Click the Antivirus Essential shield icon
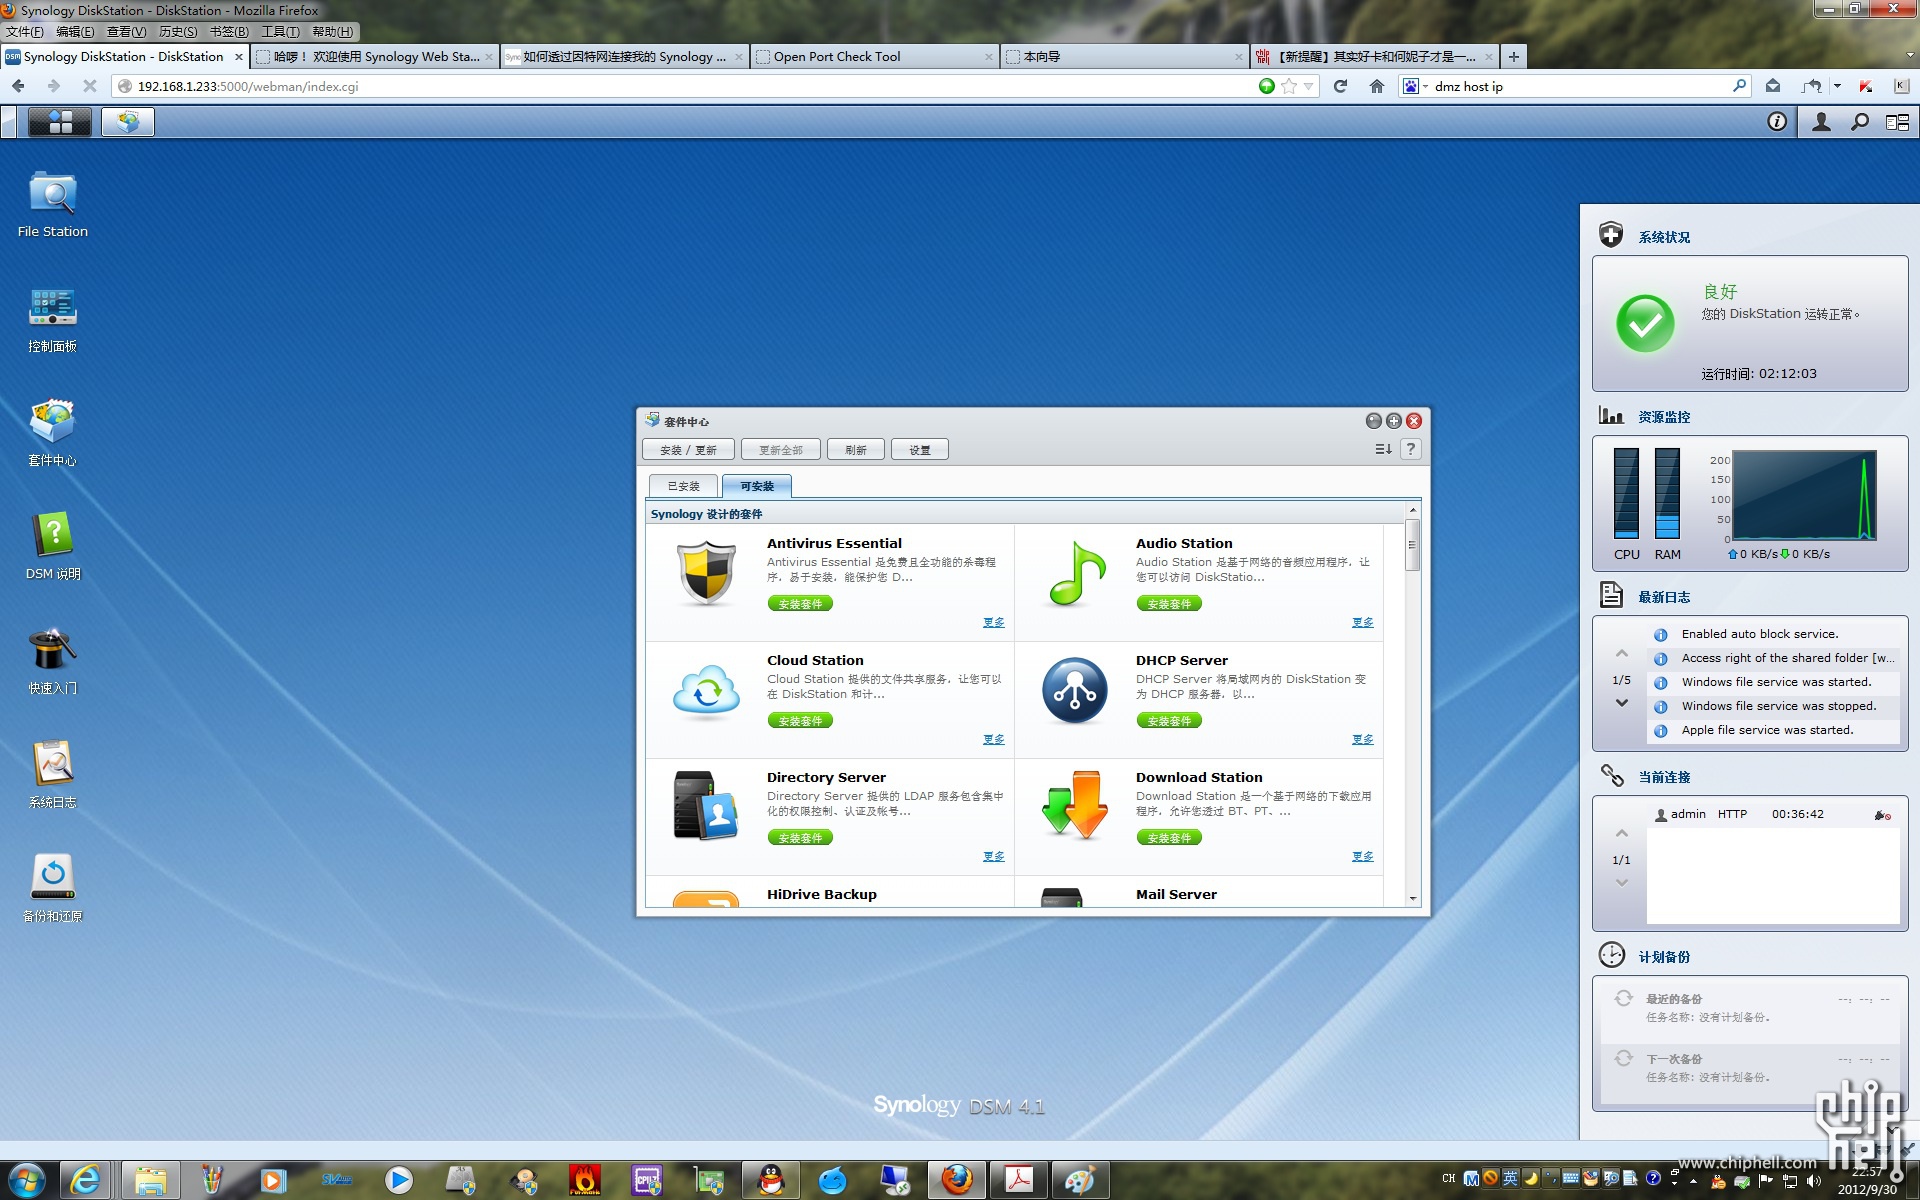The image size is (1920, 1200). point(707,574)
